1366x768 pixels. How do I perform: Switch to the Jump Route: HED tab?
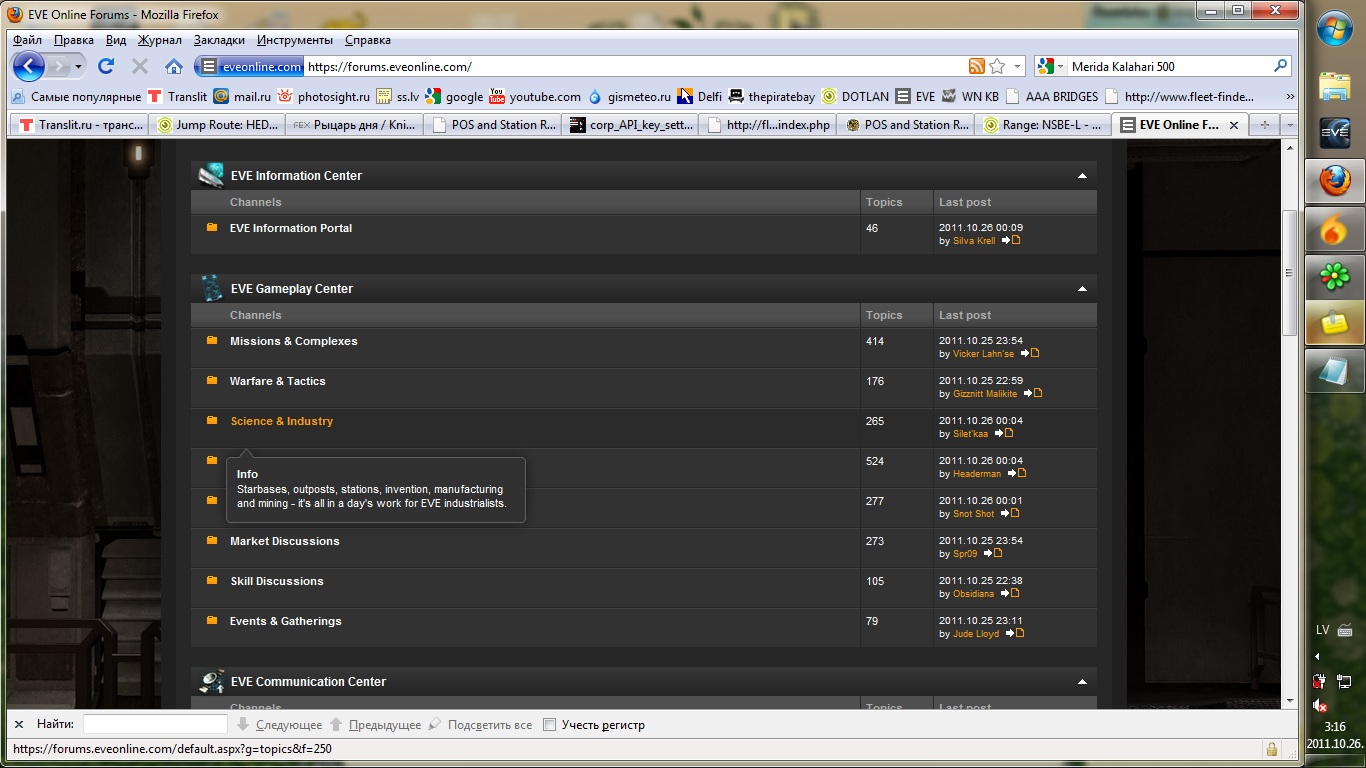(x=217, y=125)
